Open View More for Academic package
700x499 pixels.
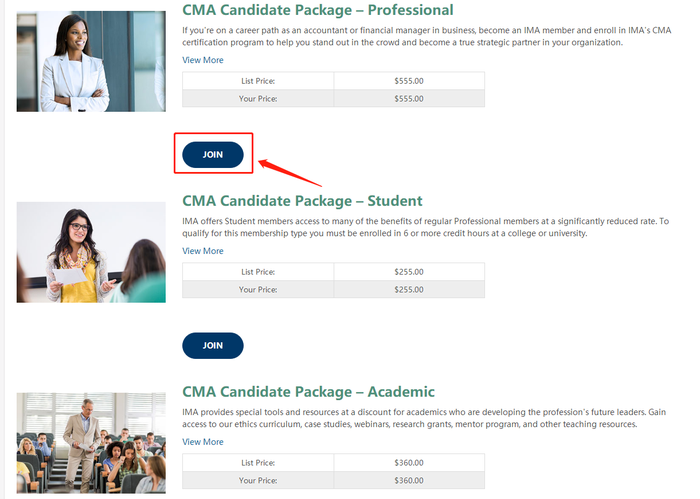(203, 442)
